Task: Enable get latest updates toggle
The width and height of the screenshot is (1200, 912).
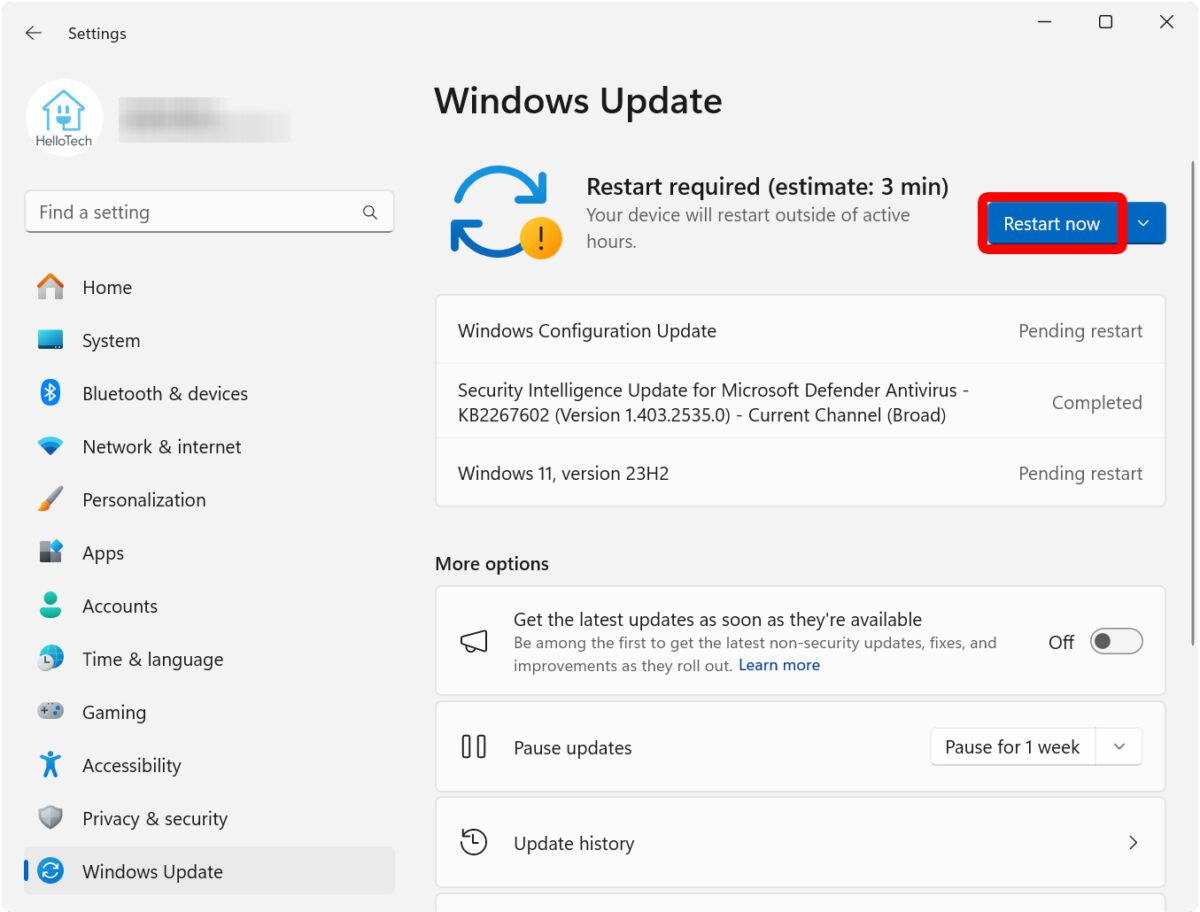Action: pos(1115,642)
